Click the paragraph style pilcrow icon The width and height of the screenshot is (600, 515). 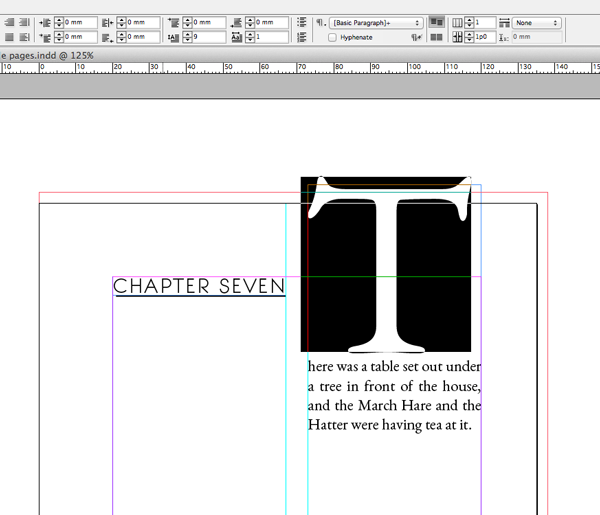[x=321, y=23]
